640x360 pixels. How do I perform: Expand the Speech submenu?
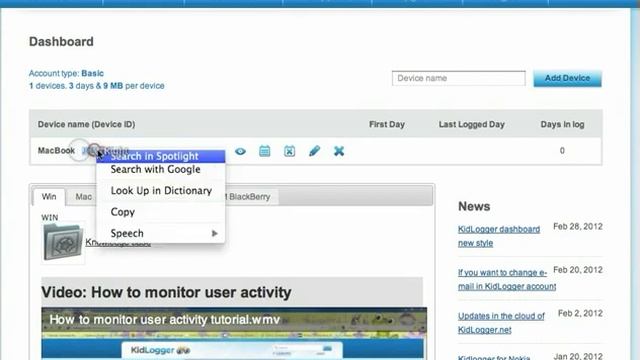[x=161, y=233]
